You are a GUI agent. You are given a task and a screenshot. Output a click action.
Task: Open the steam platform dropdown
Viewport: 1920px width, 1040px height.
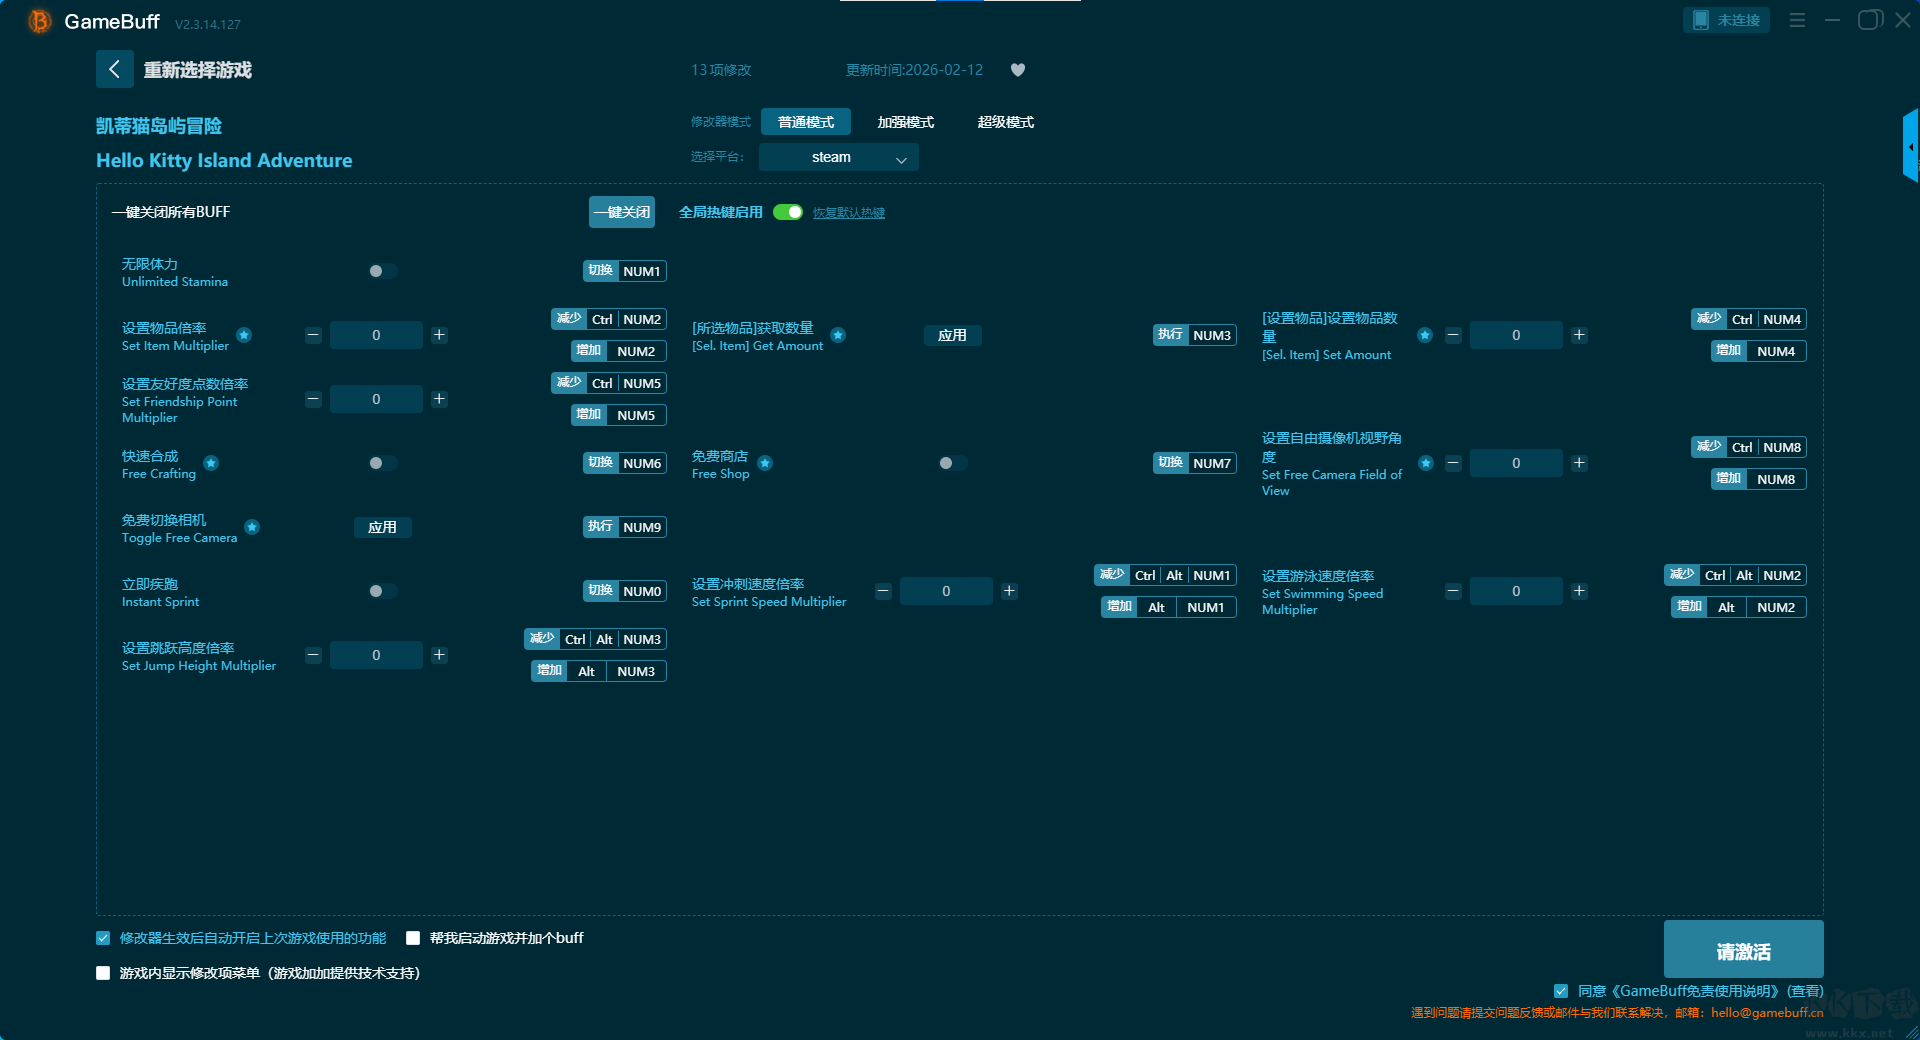[838, 157]
